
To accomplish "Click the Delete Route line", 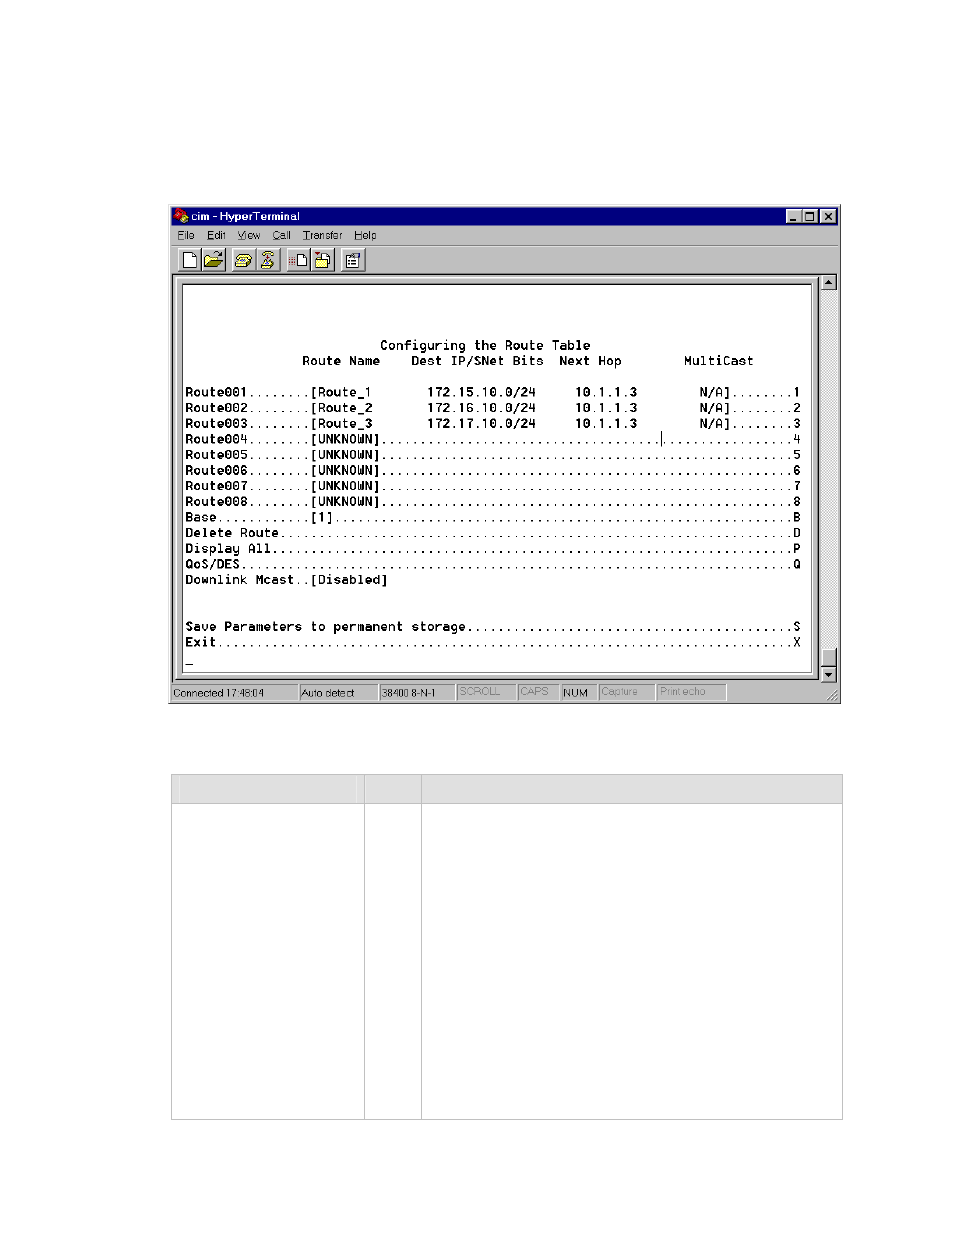I will (x=493, y=533).
